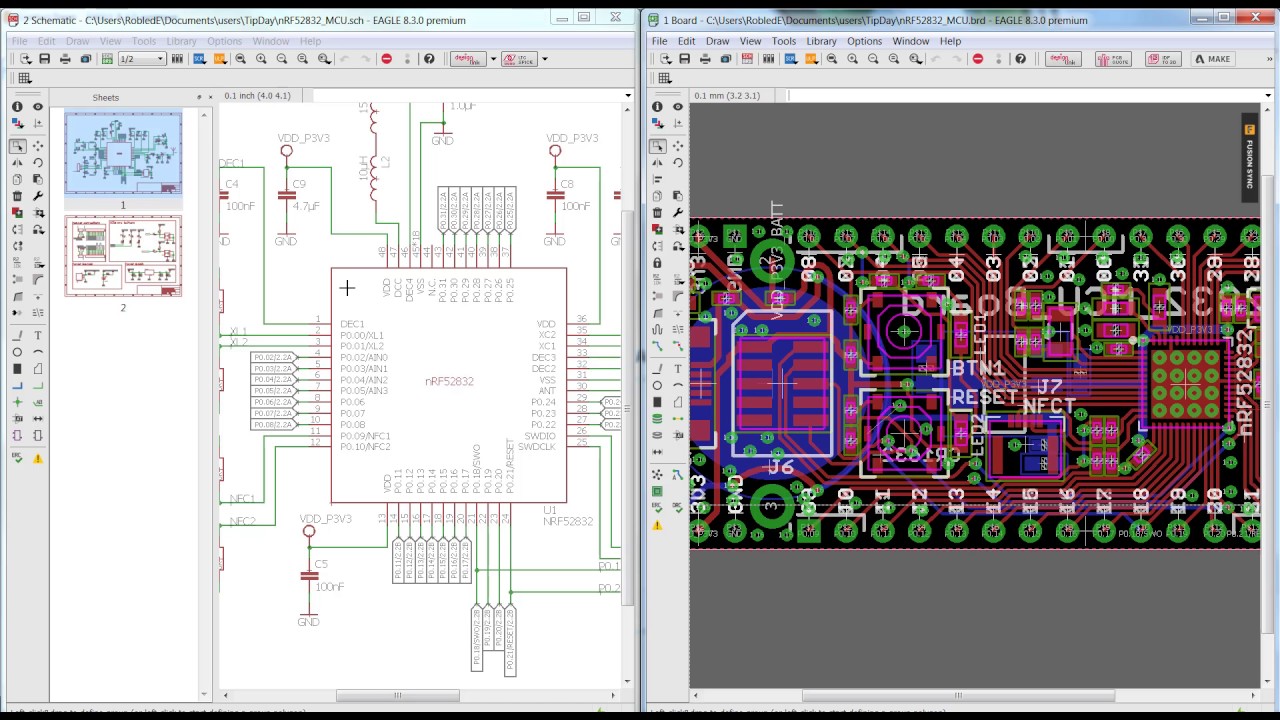Open dropdown arrow next to Design Link in Schematic

493,59
